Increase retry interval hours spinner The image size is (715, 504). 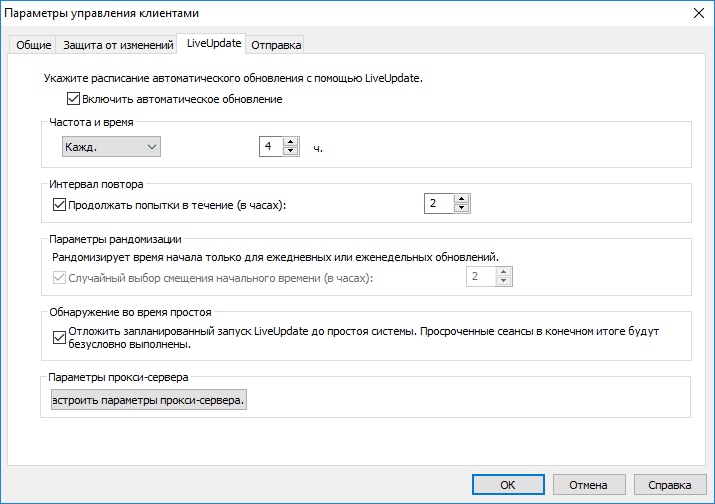(460, 199)
